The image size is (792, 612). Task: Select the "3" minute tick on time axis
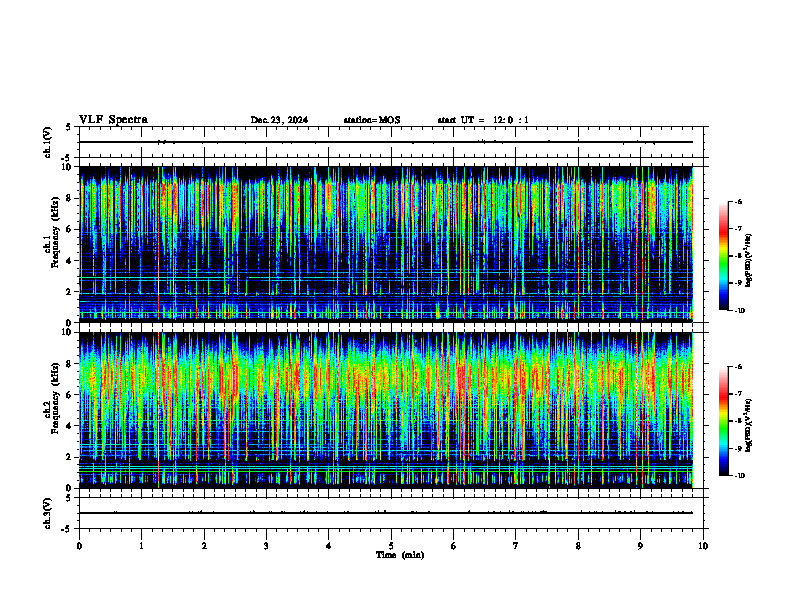point(266,546)
